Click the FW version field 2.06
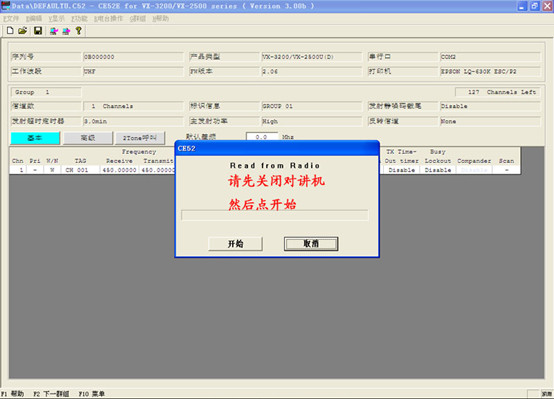Viewport: 554px width, 399px height. tap(312, 72)
